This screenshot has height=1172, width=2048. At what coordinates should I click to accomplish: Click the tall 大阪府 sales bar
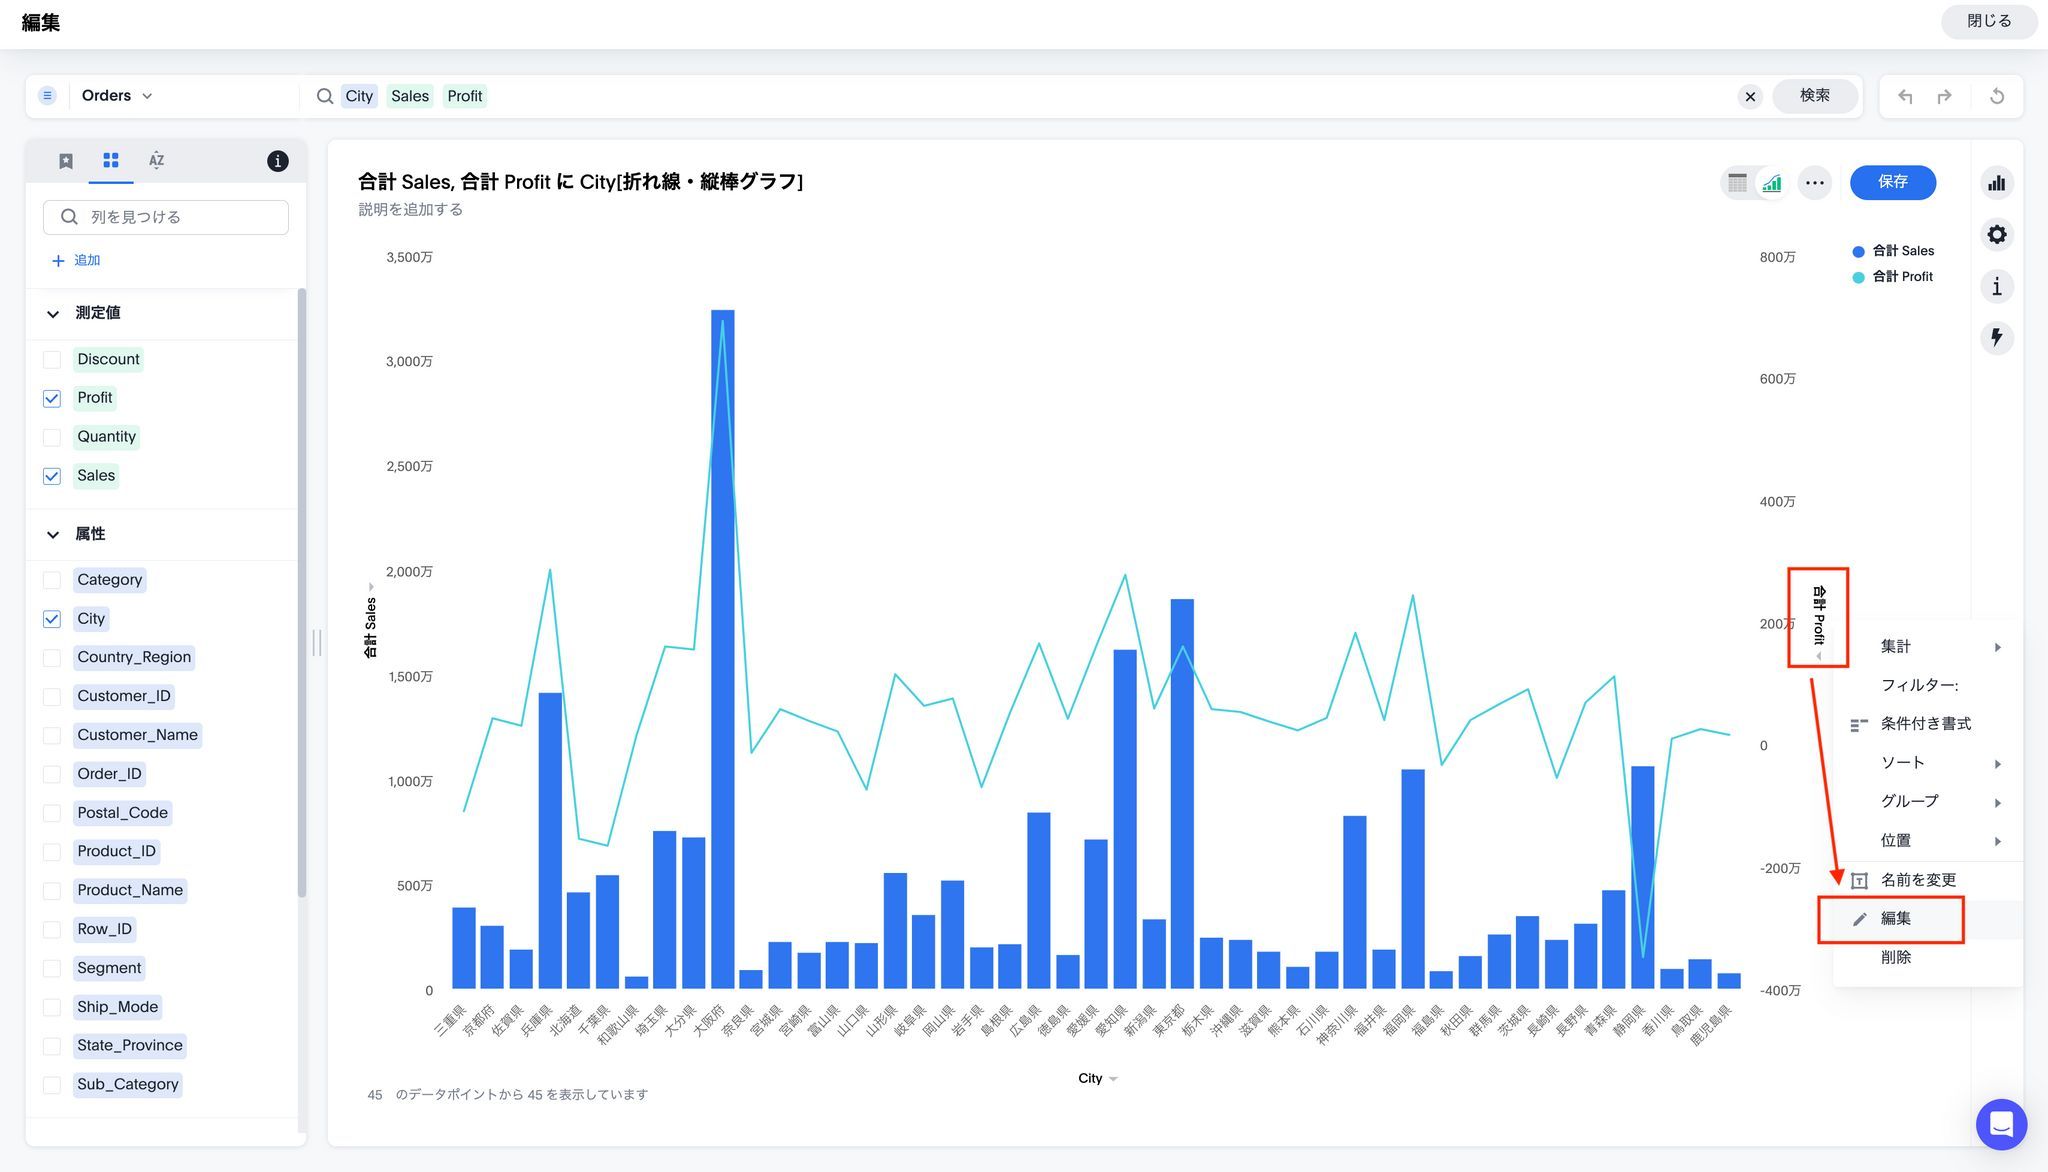pos(722,650)
